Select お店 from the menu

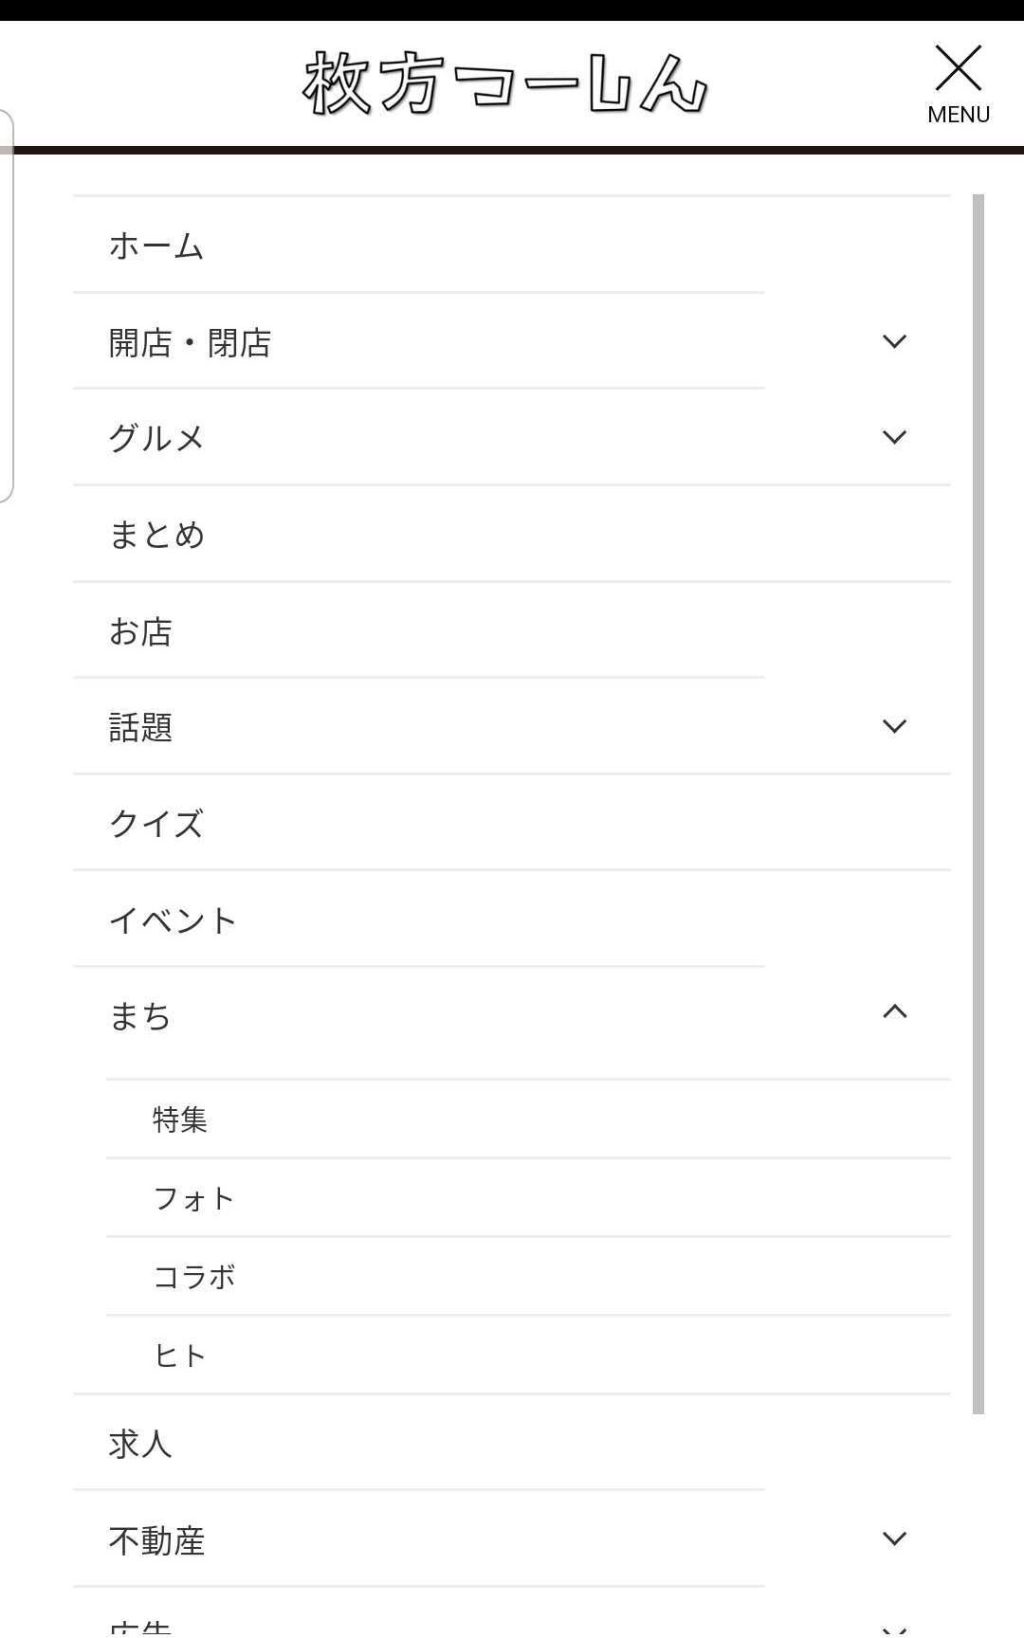tap(140, 631)
